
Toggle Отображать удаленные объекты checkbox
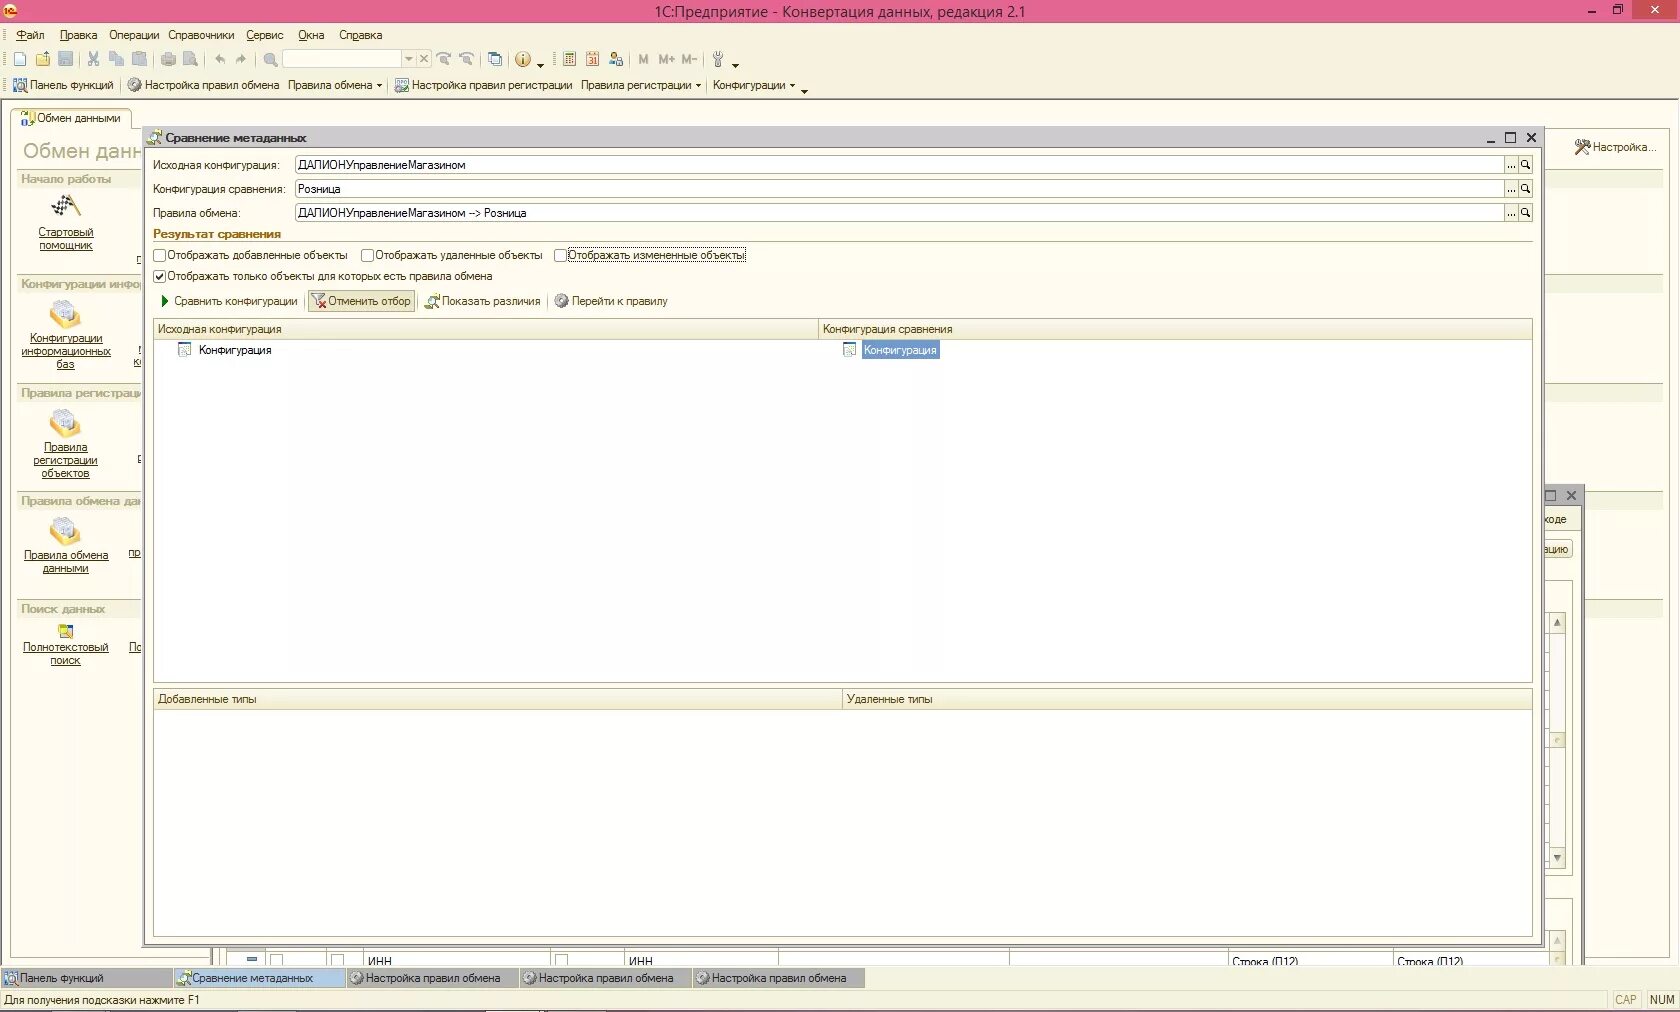pos(367,255)
